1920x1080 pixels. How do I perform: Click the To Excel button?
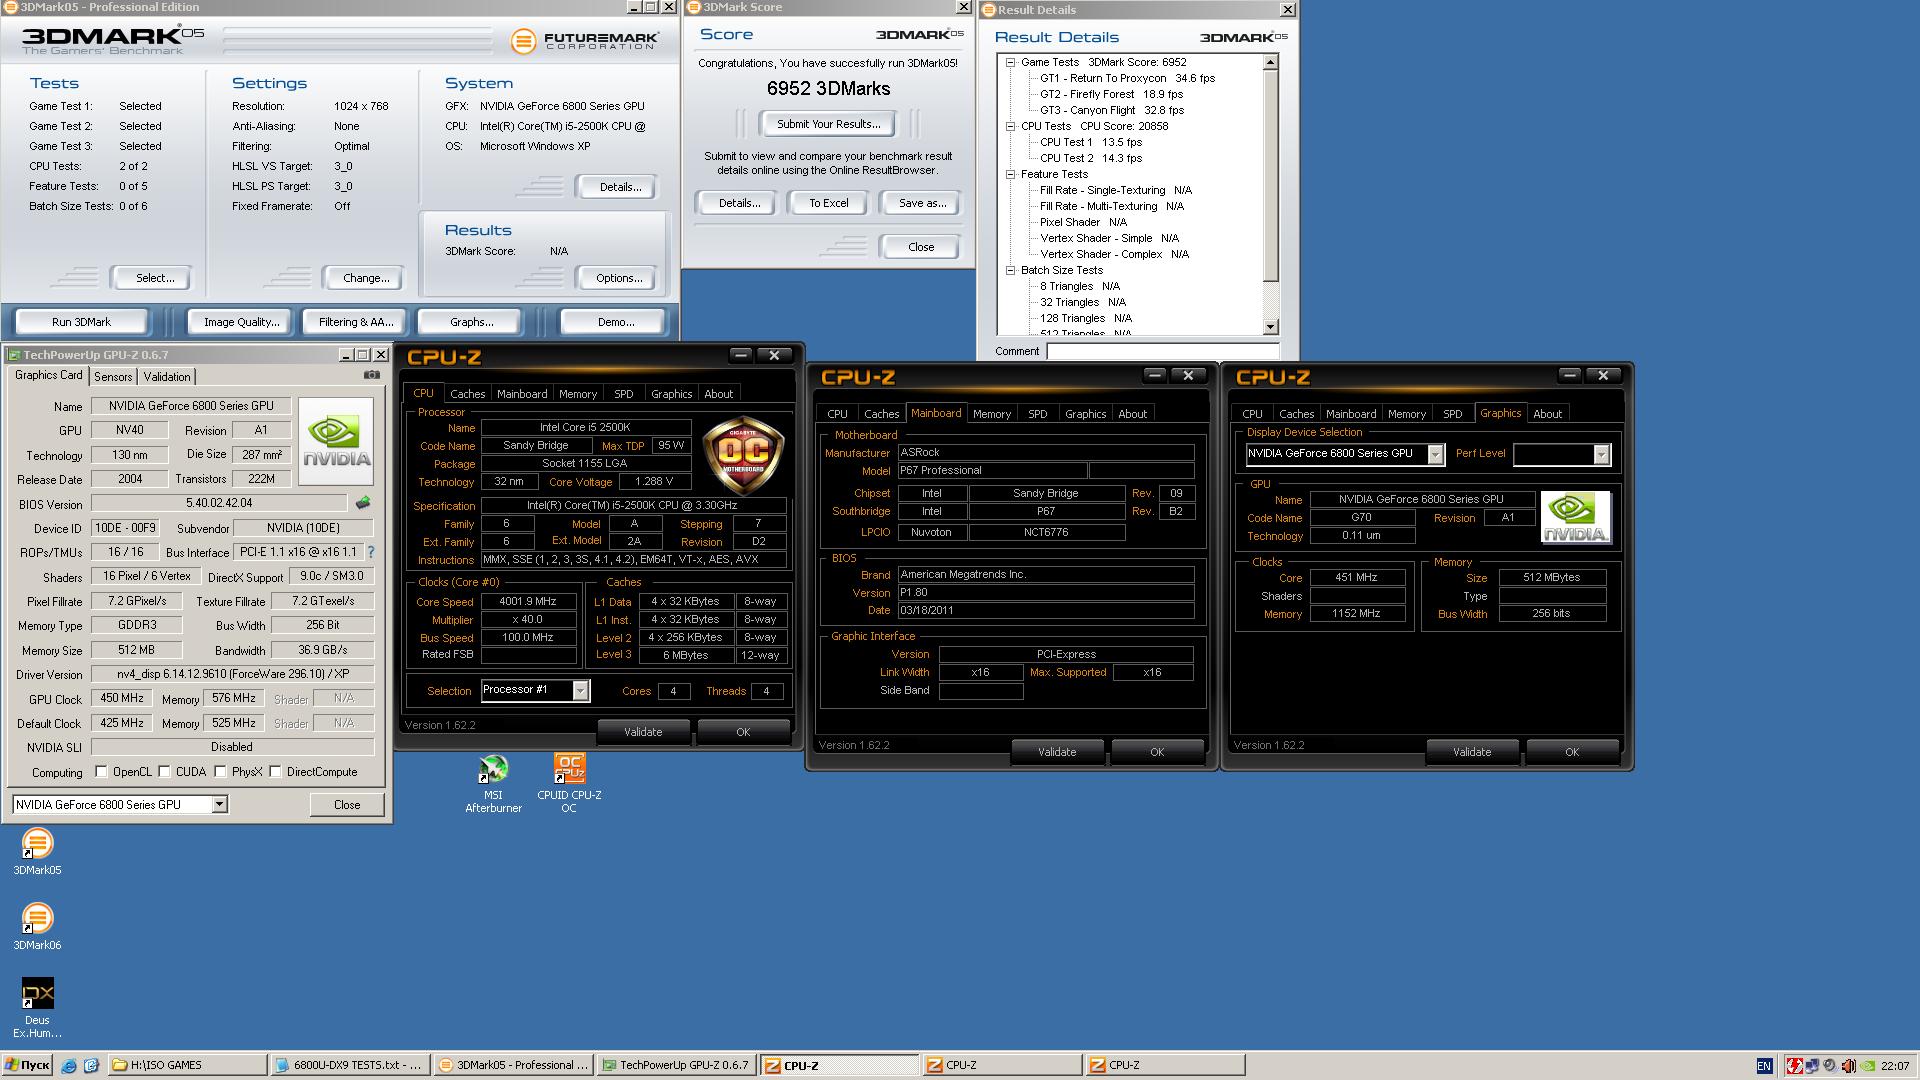tap(828, 203)
